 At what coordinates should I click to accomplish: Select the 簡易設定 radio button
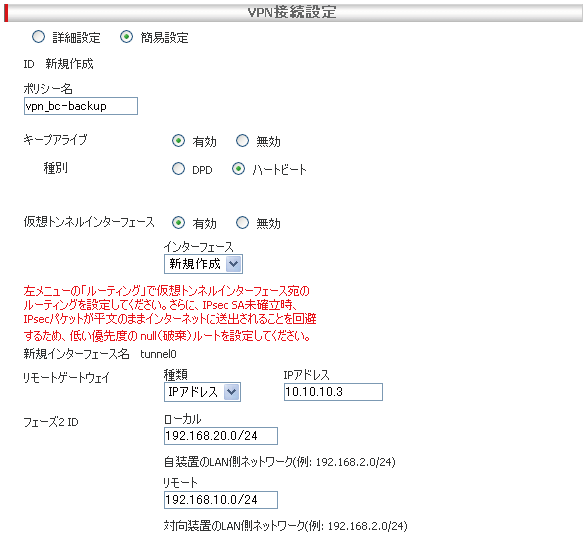[126, 37]
